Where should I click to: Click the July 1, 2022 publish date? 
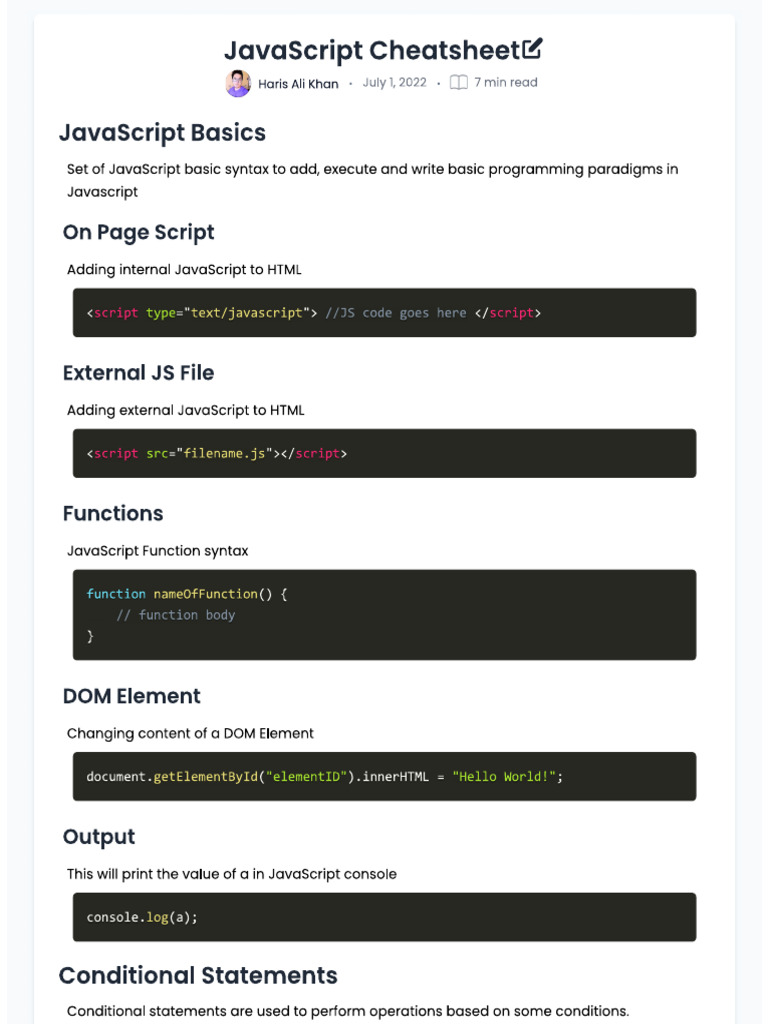pyautogui.click(x=394, y=82)
